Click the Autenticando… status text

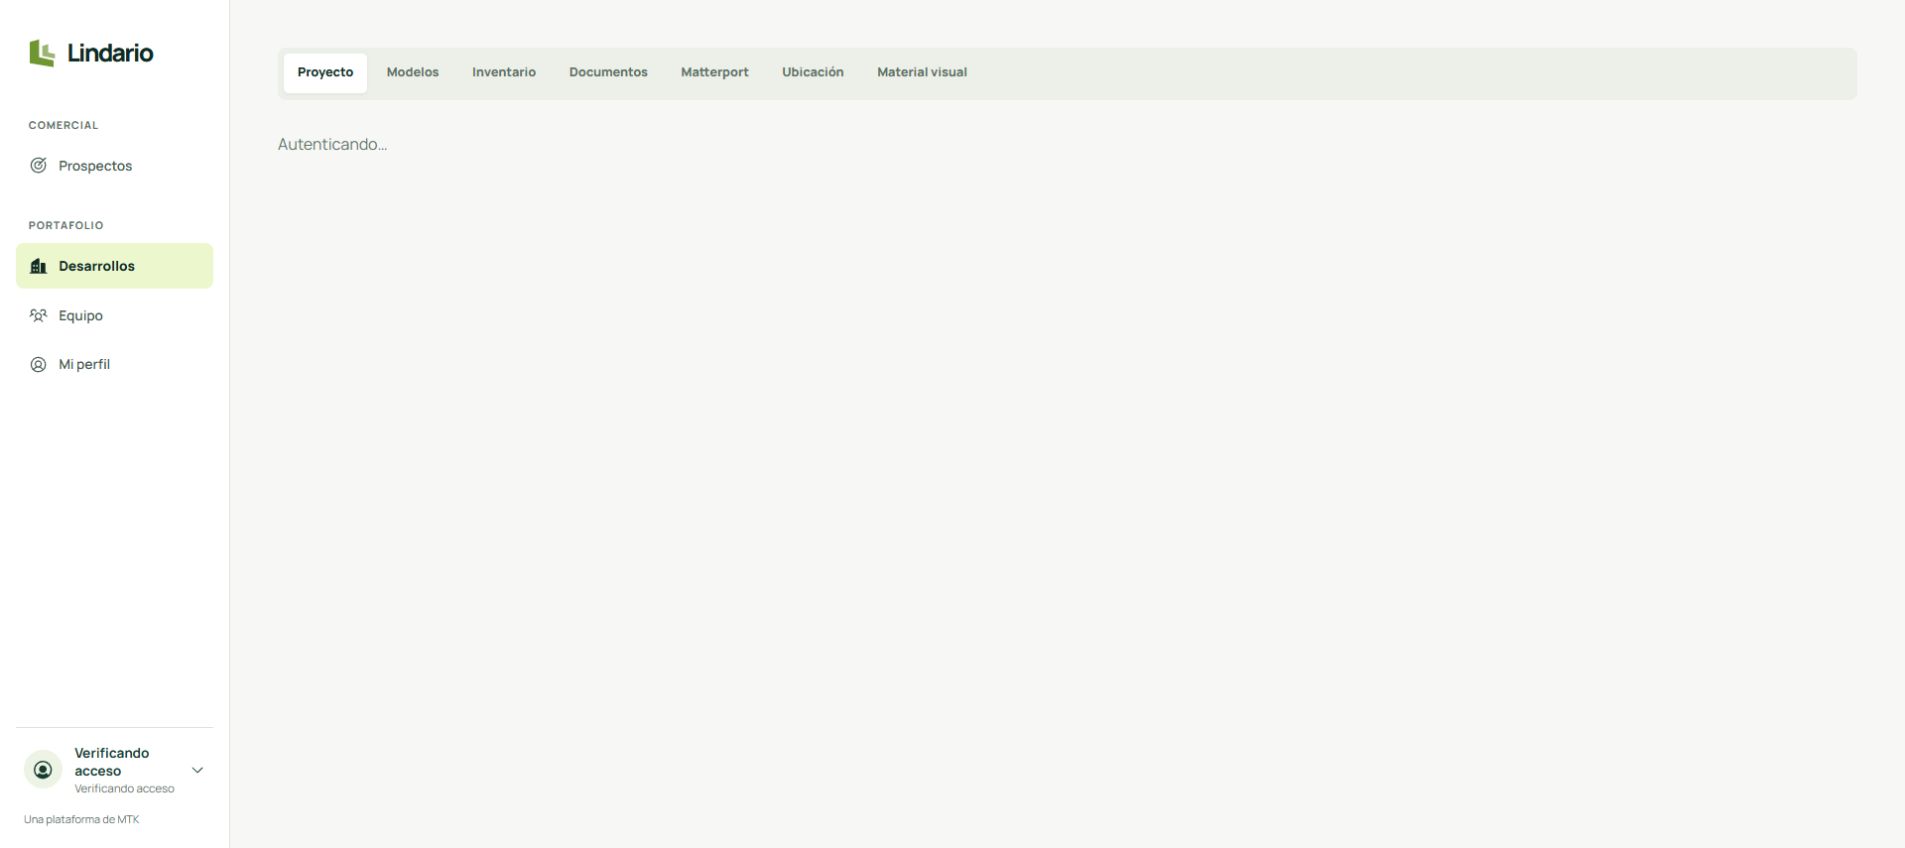[332, 144]
